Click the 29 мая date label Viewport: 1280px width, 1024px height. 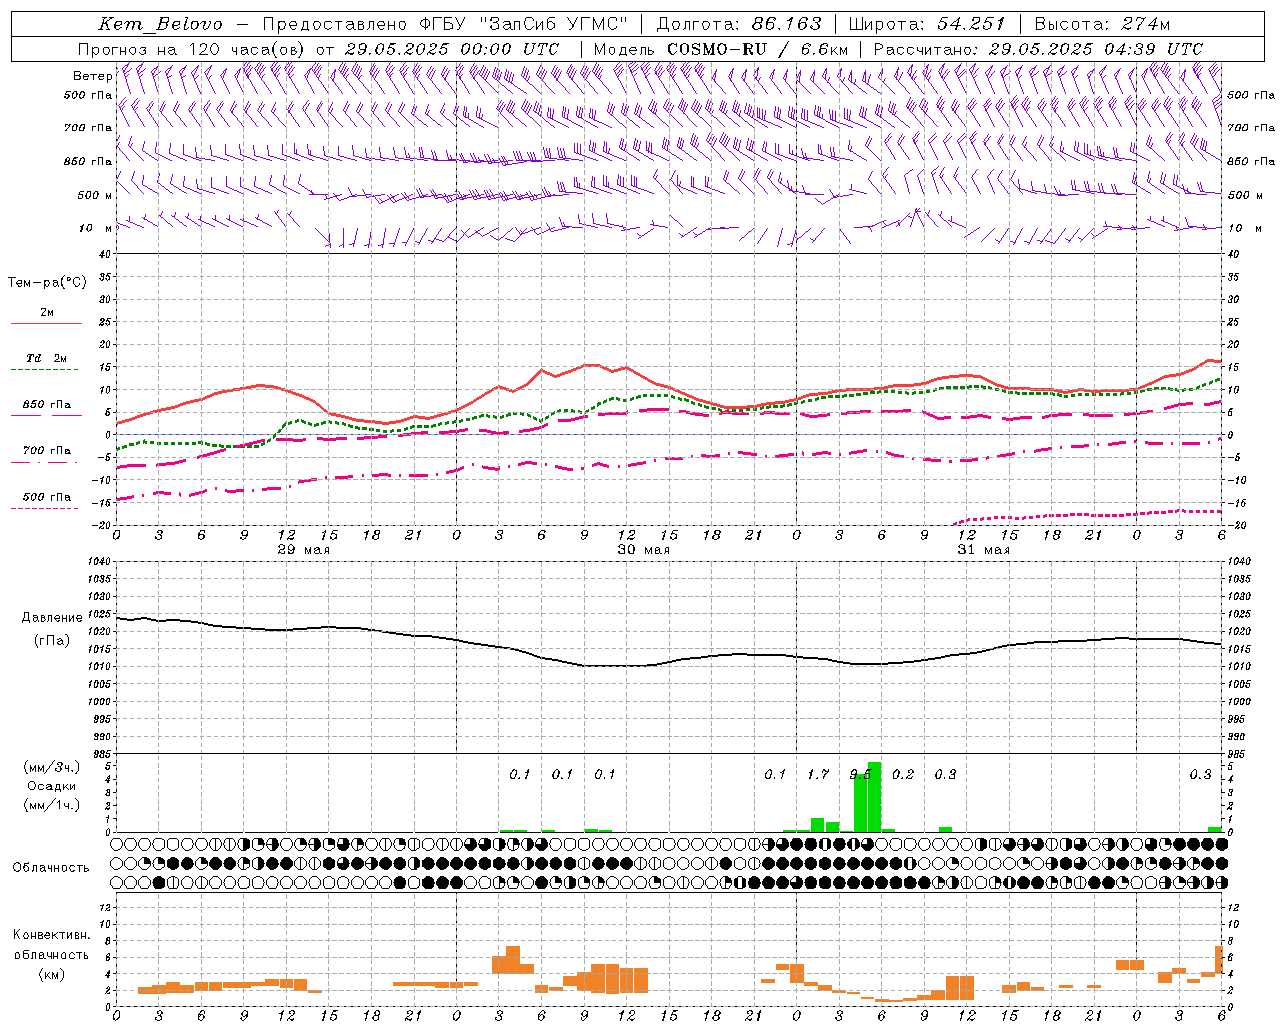[x=303, y=550]
